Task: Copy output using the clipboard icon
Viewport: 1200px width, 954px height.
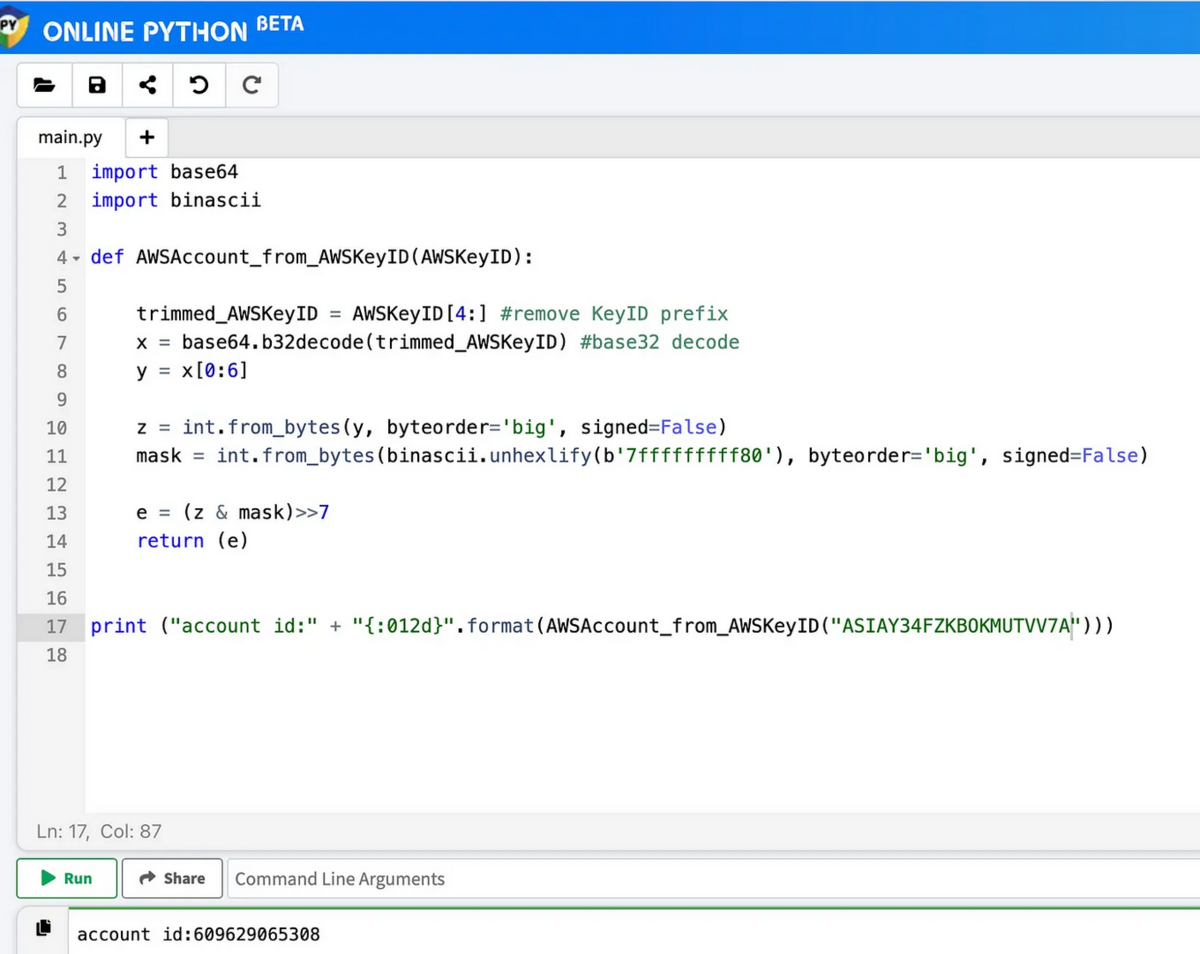Action: pos(43,929)
